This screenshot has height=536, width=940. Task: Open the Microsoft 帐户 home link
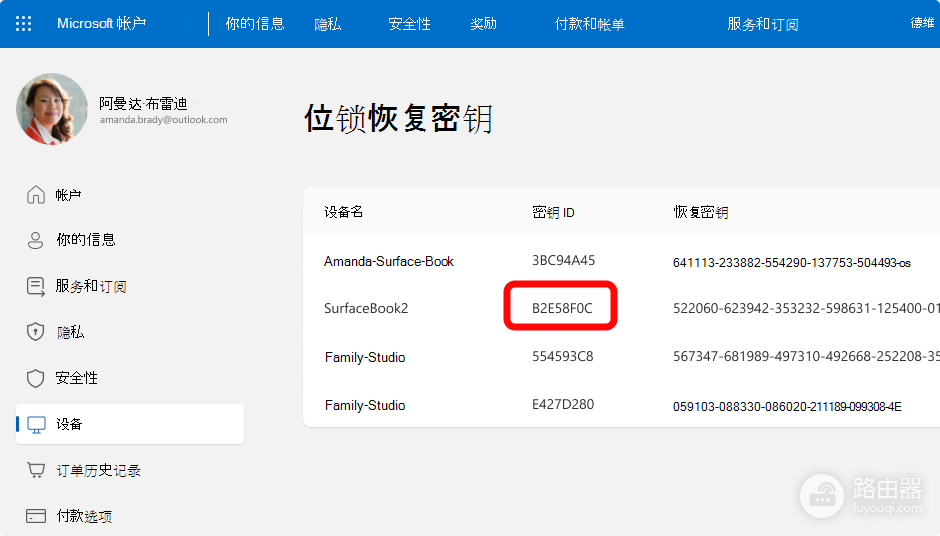pyautogui.click(x=101, y=23)
